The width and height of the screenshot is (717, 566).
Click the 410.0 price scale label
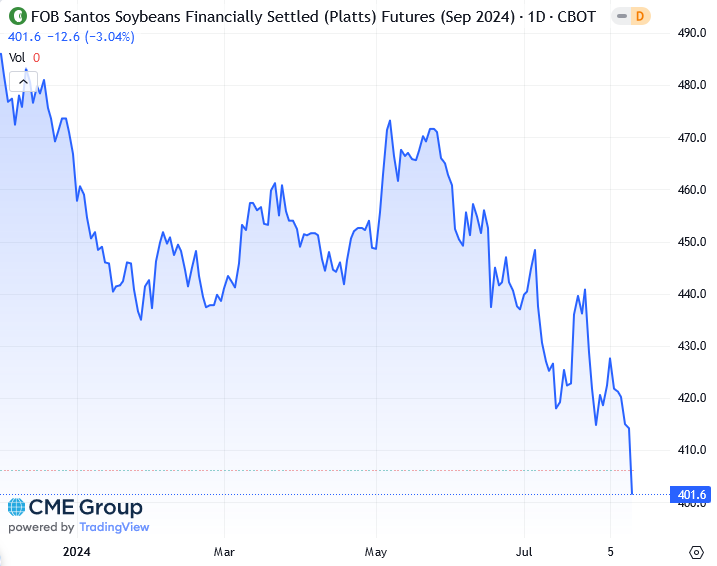pyautogui.click(x=692, y=450)
